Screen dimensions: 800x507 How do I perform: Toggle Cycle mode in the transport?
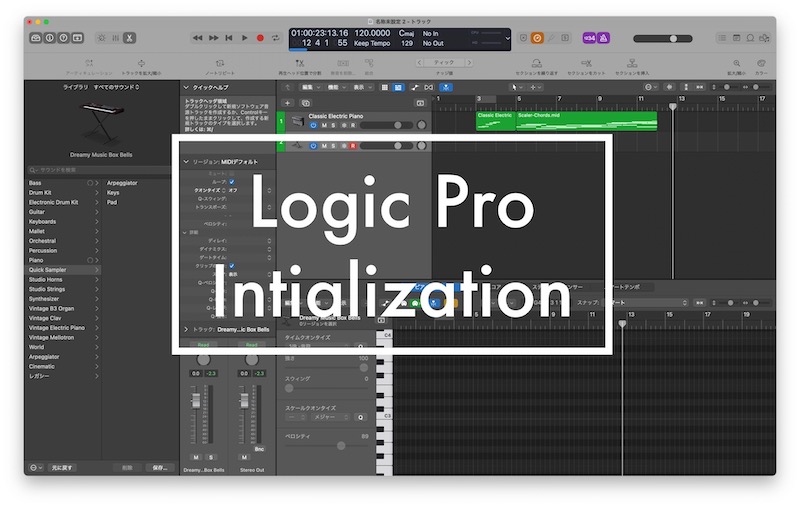(276, 38)
